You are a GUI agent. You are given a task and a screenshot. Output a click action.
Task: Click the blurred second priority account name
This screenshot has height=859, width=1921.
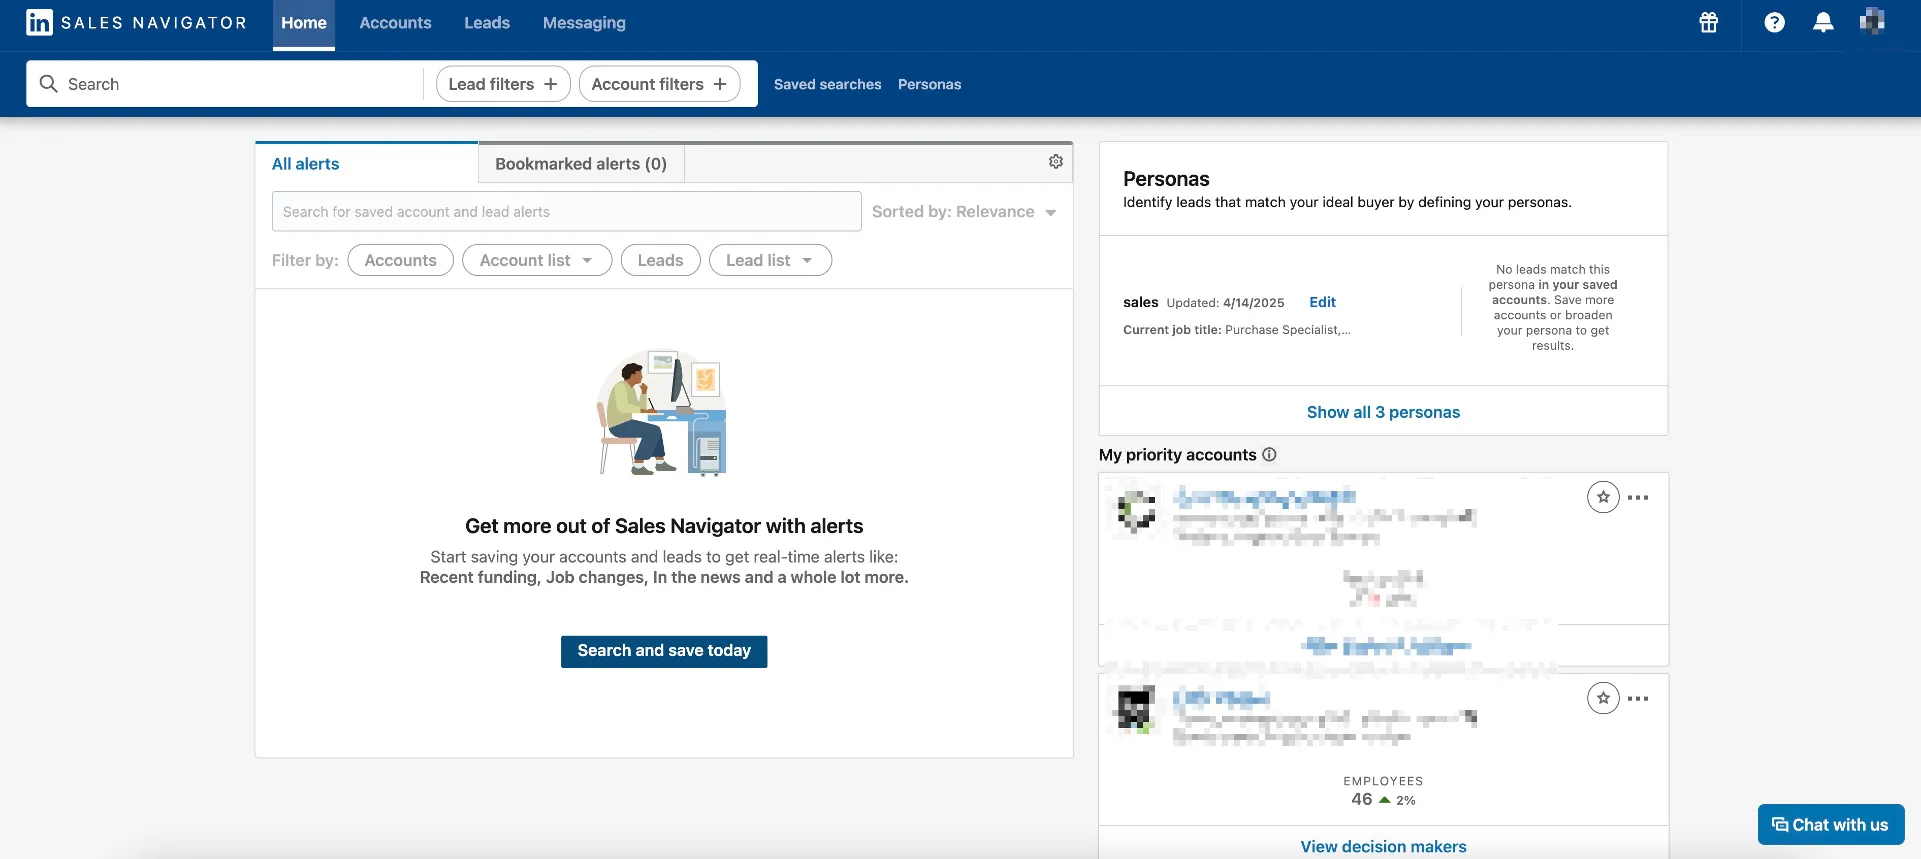coord(1221,698)
